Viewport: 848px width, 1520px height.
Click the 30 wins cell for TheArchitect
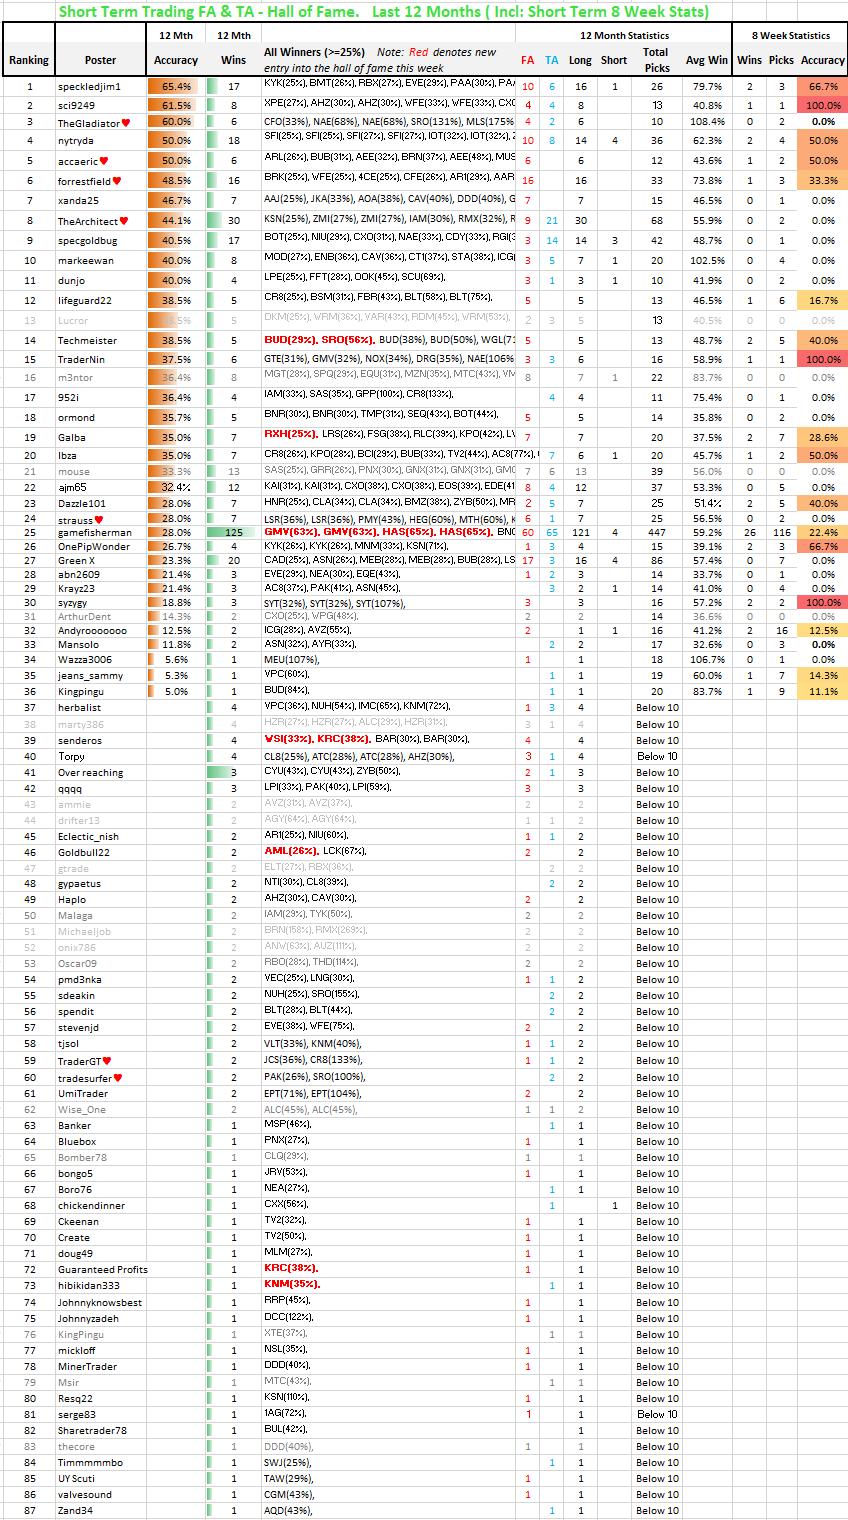pyautogui.click(x=234, y=221)
